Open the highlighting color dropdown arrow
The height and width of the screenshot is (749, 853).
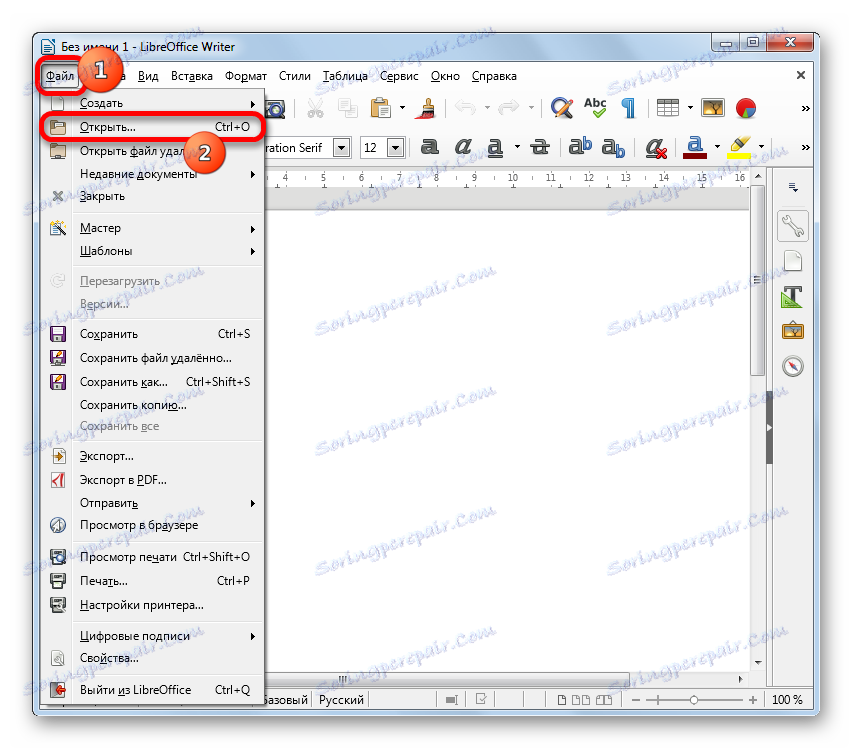pos(761,147)
